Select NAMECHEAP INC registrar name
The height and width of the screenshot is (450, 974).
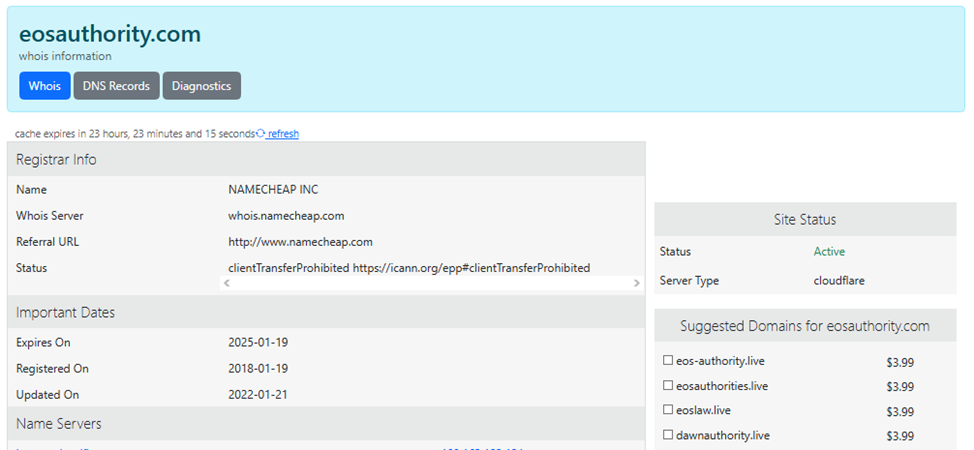pos(273,190)
